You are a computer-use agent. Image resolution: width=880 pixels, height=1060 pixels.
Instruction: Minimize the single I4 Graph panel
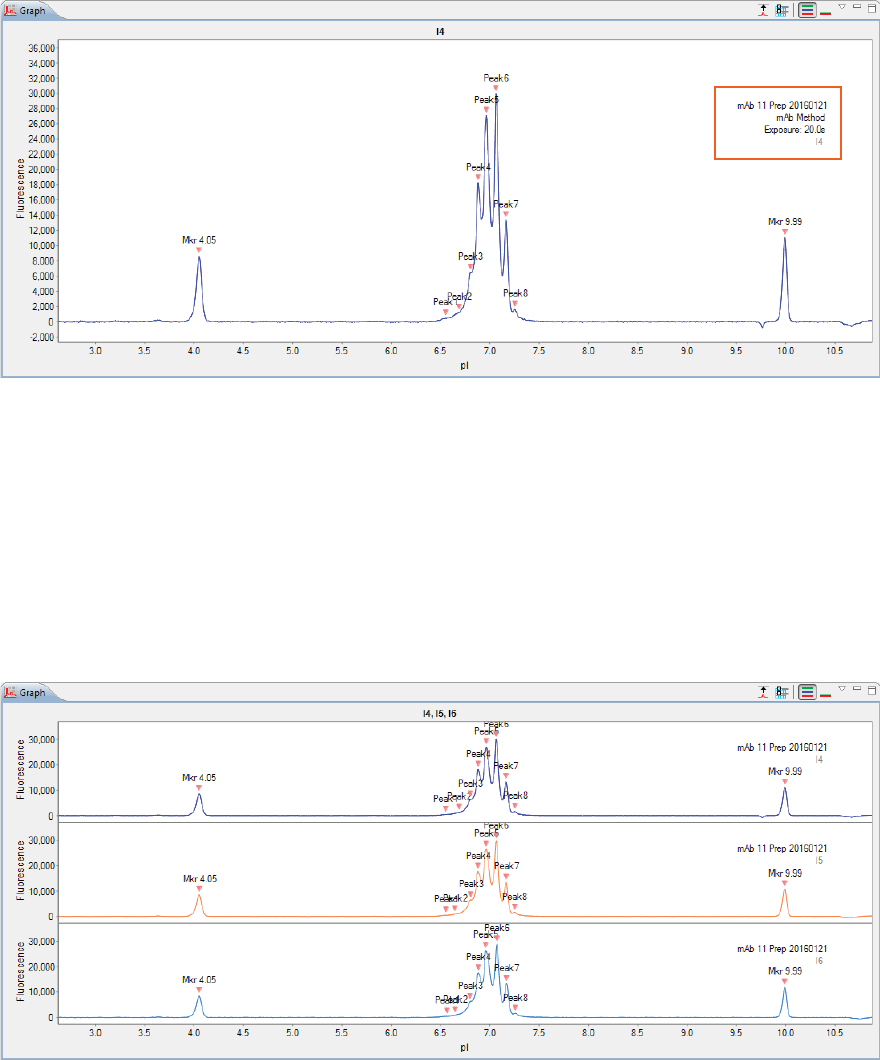(x=857, y=7)
